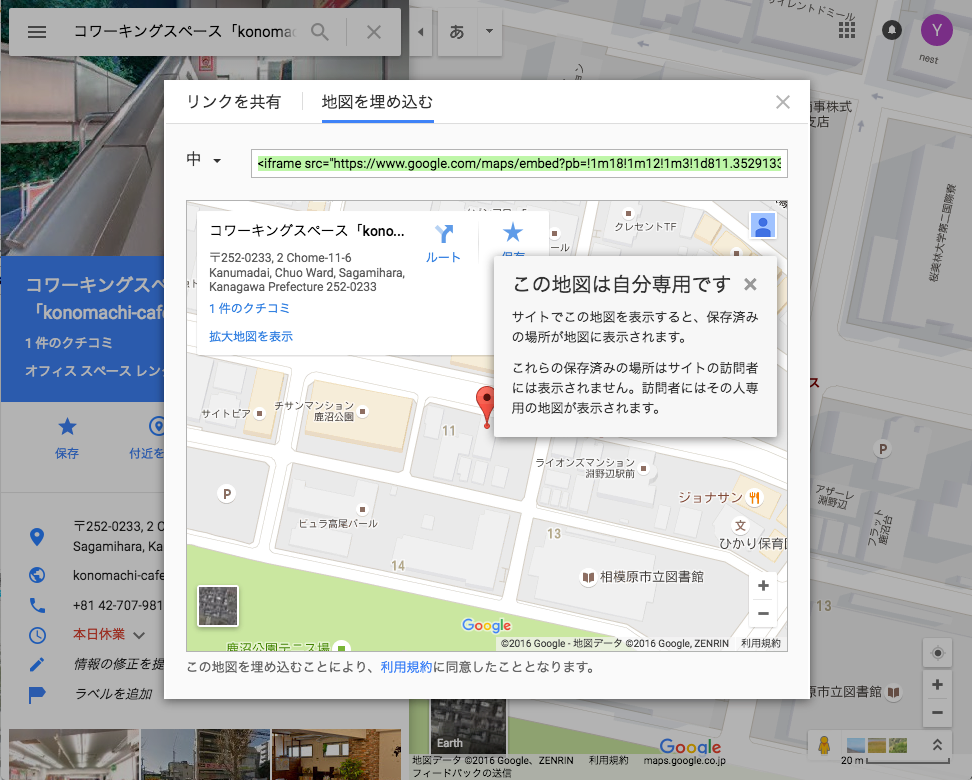Click the ひかり保育 school marker
The width and height of the screenshot is (972, 780).
(x=740, y=526)
